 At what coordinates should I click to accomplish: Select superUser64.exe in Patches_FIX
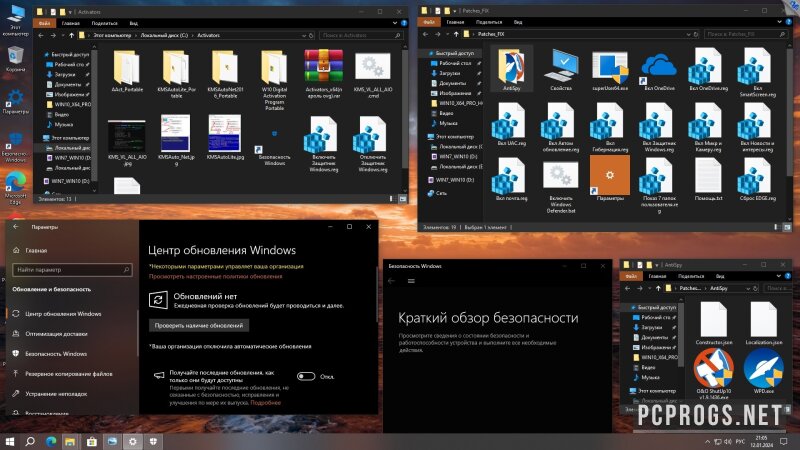pos(610,69)
